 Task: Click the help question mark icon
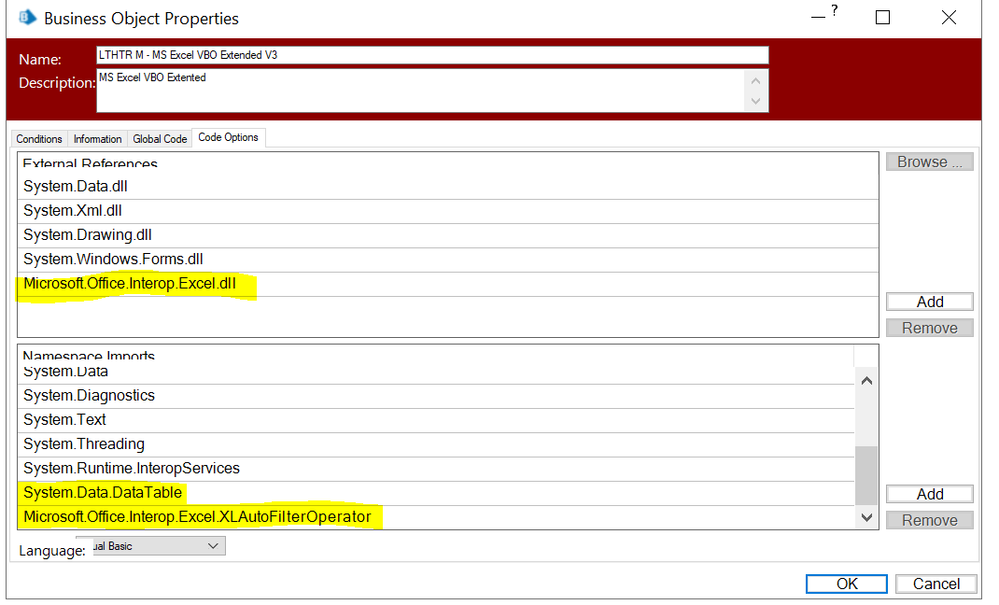pyautogui.click(x=834, y=11)
